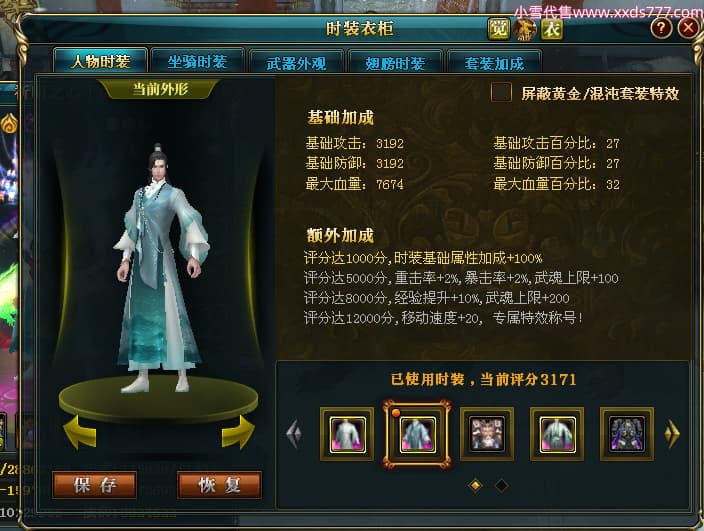The width and height of the screenshot is (704, 531).
Task: Rotate character left with yellow arrow
Action: point(80,432)
